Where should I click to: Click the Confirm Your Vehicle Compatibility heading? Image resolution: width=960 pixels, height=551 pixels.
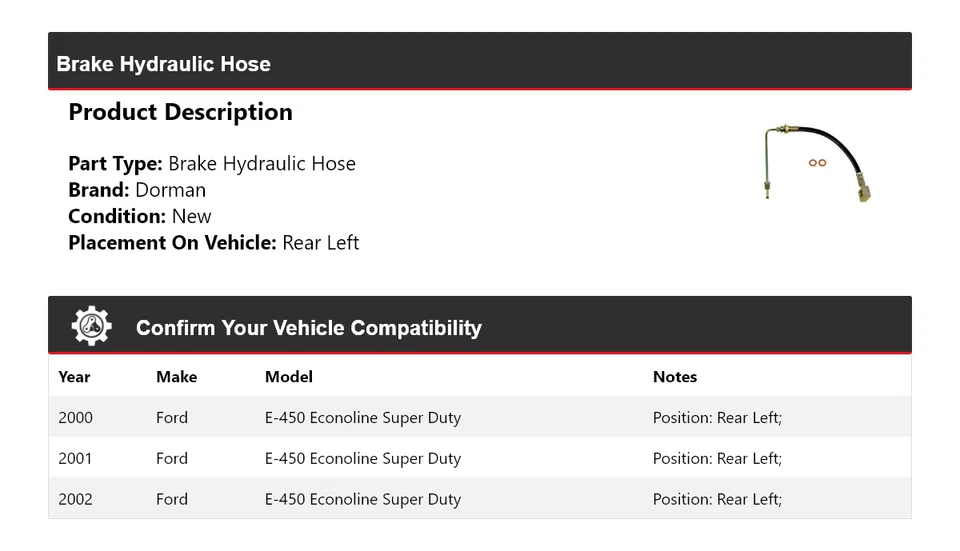pos(308,328)
